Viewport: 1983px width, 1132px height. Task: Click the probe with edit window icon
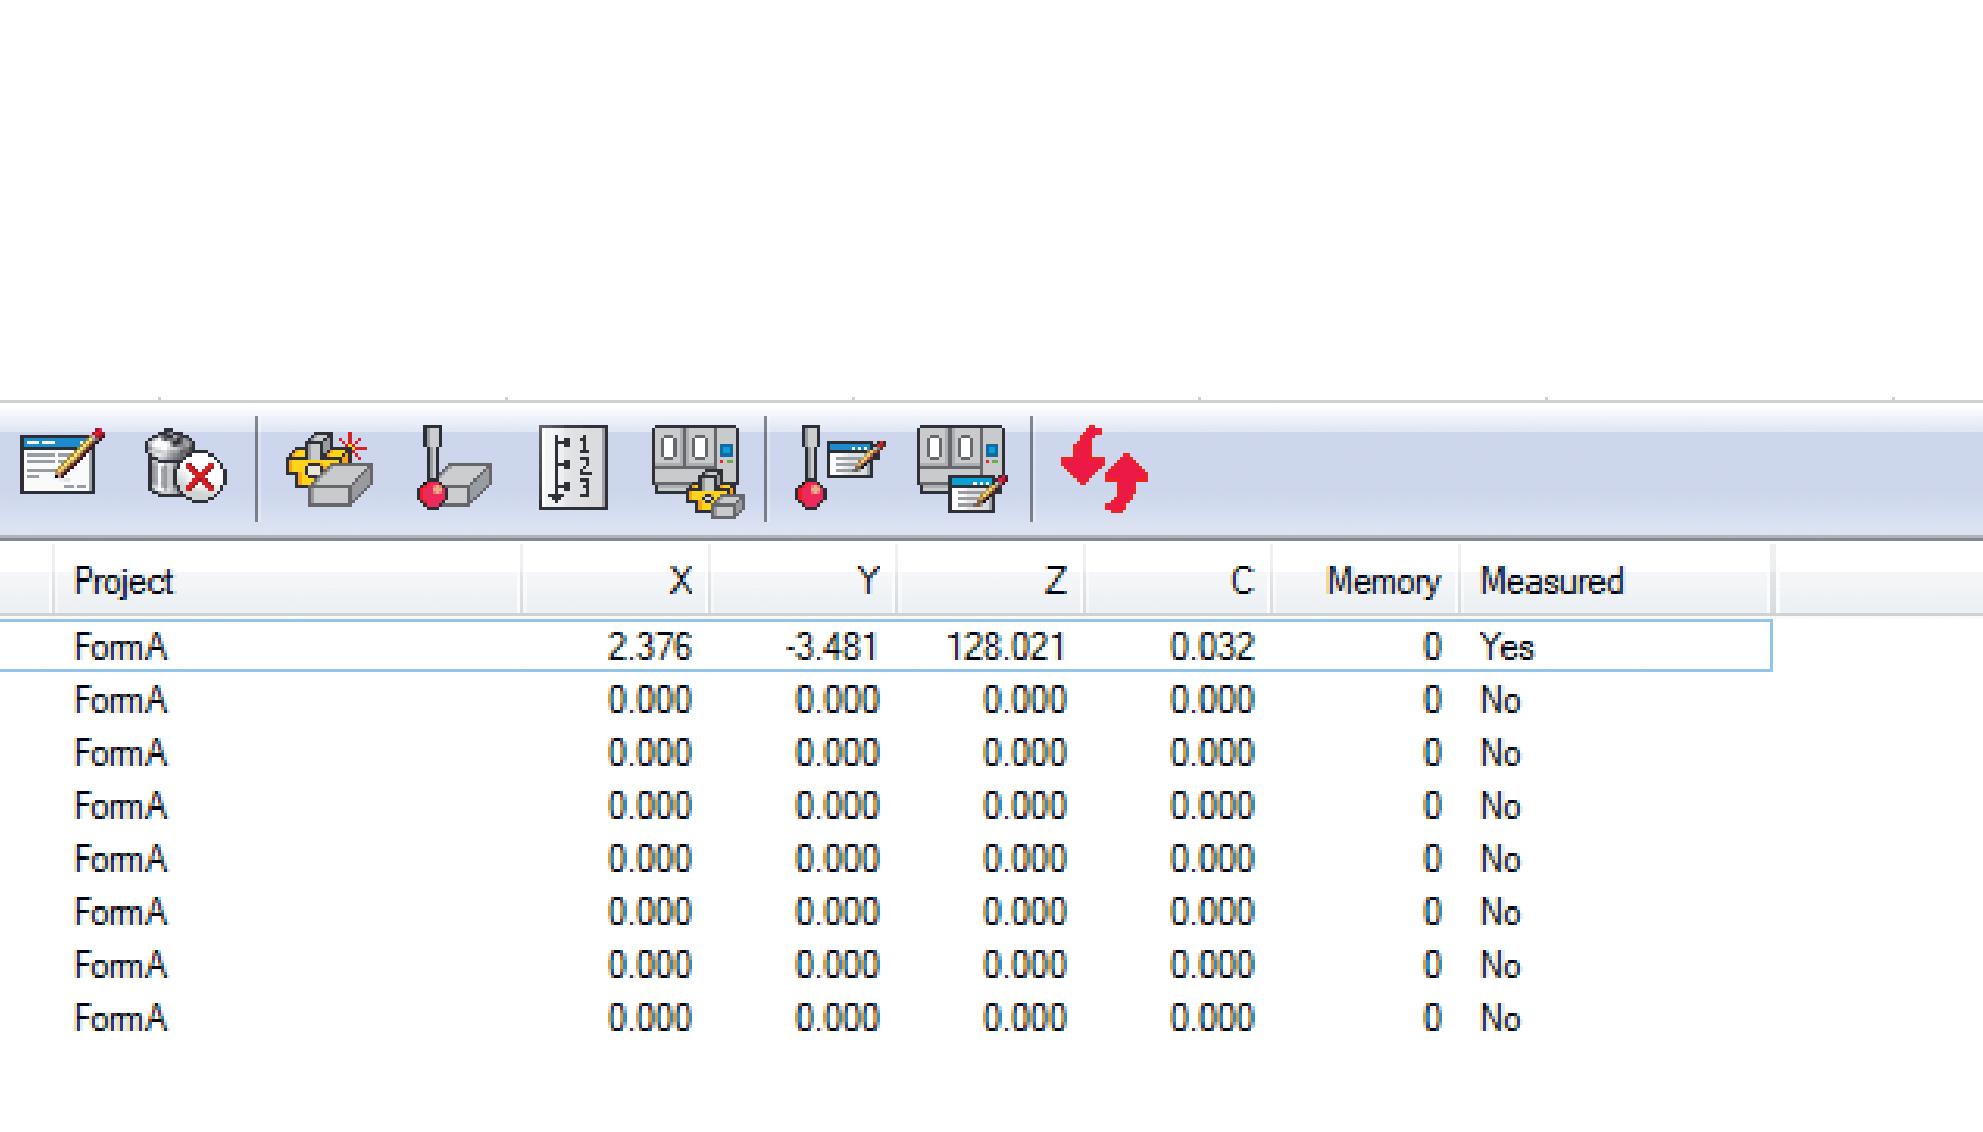[x=838, y=468]
